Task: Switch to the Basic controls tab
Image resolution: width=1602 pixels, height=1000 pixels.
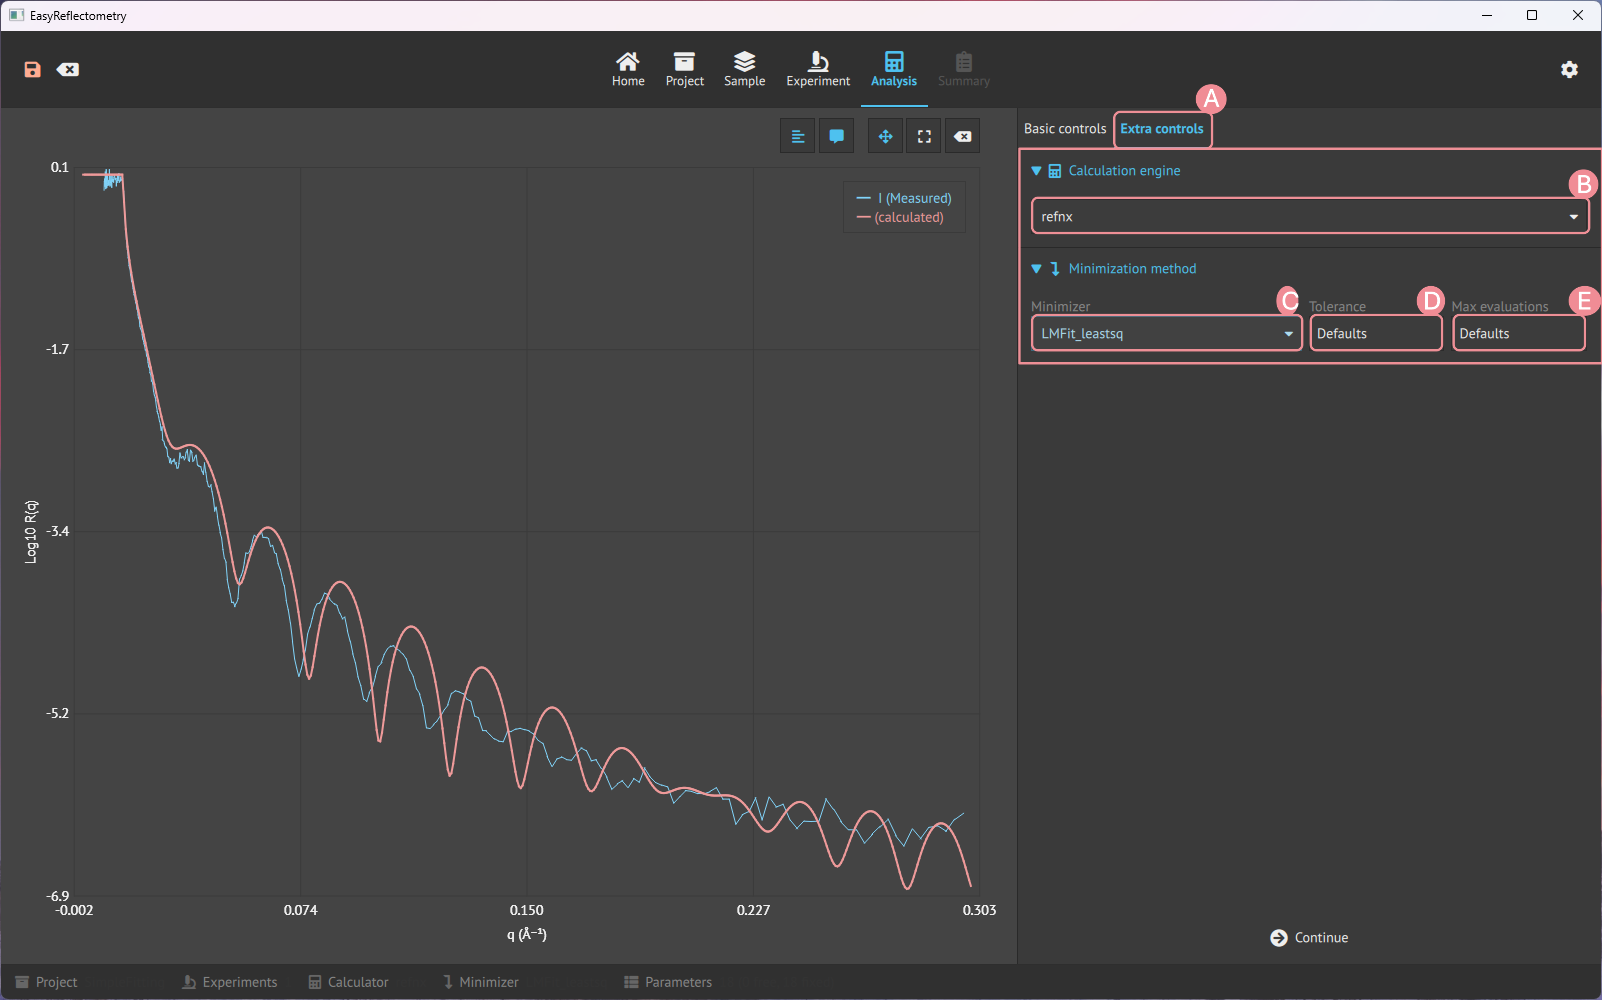Action: (1064, 128)
